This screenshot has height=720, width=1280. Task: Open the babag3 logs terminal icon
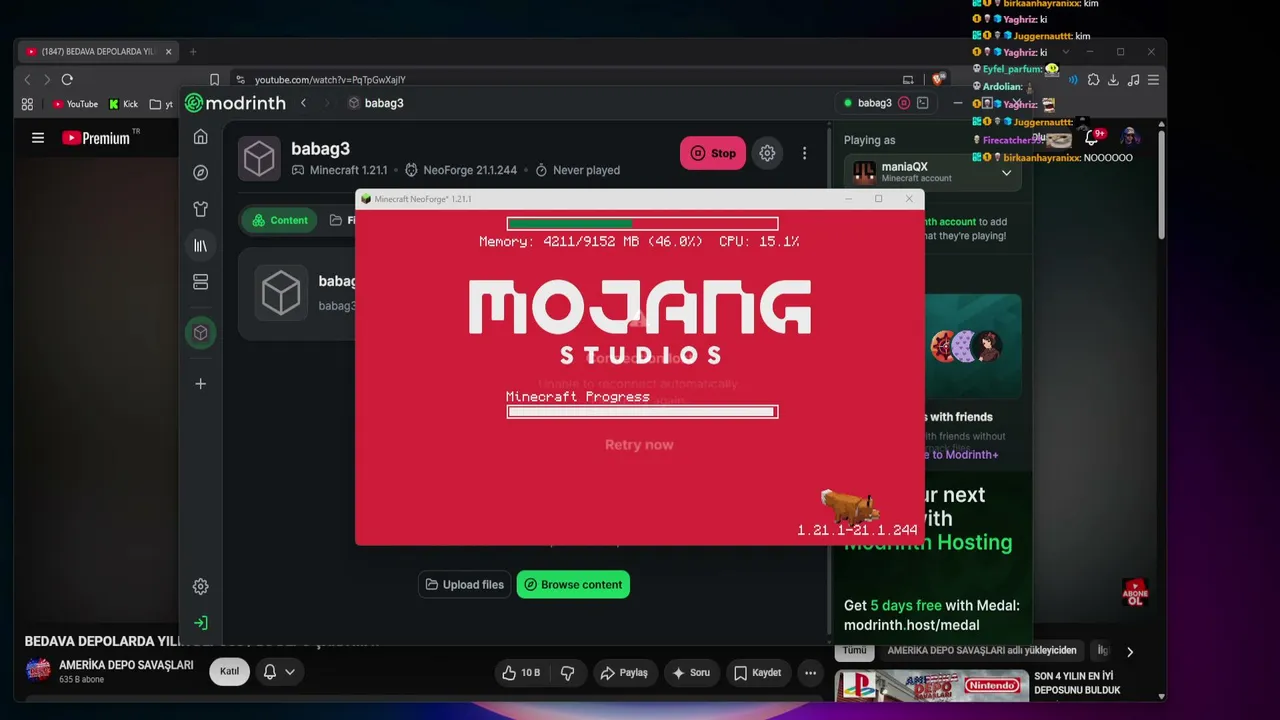[x=923, y=103]
